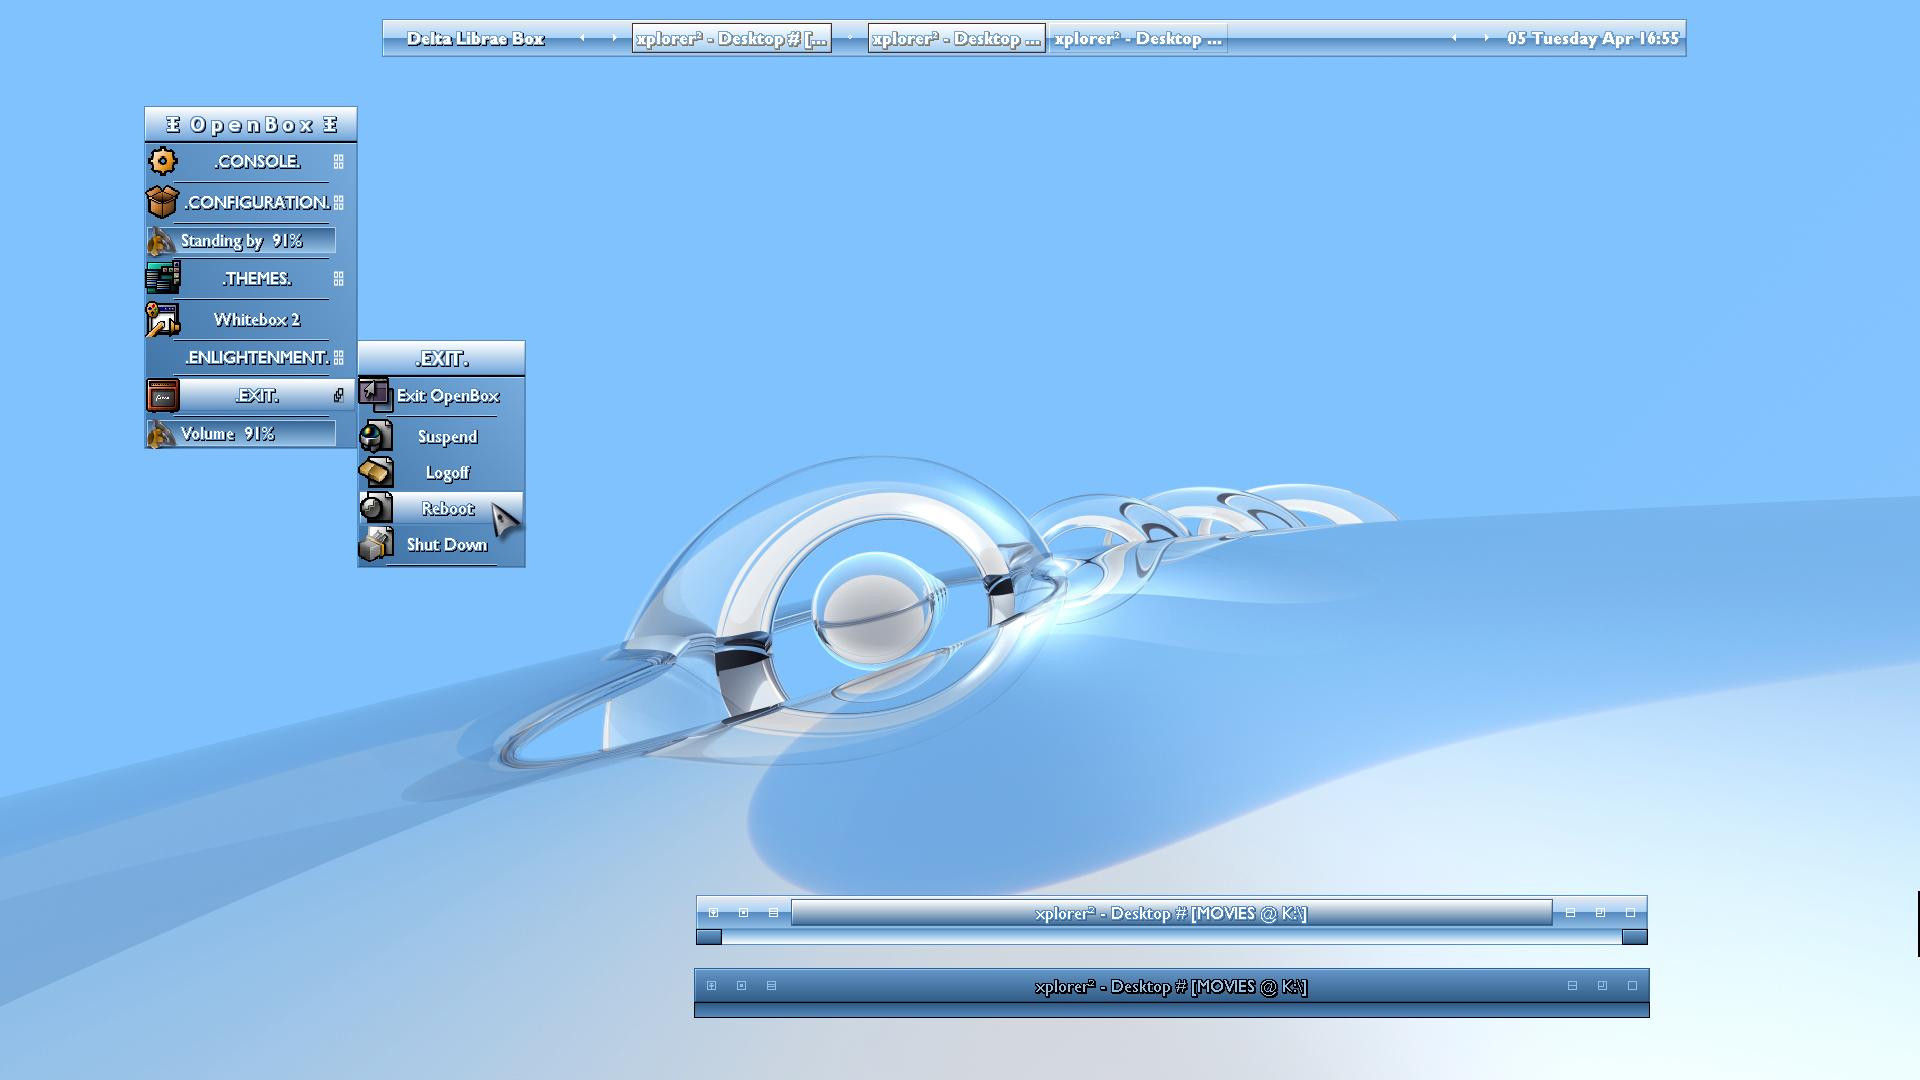1920x1080 pixels.
Task: Click the Logoff eraser icon
Action: [x=376, y=472]
